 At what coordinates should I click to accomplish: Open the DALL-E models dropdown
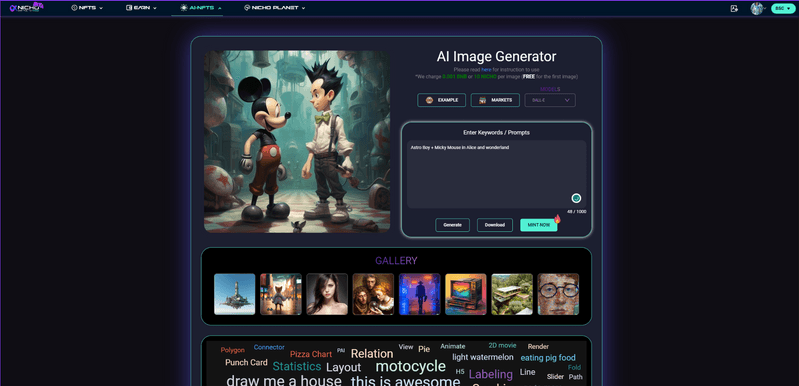[550, 100]
